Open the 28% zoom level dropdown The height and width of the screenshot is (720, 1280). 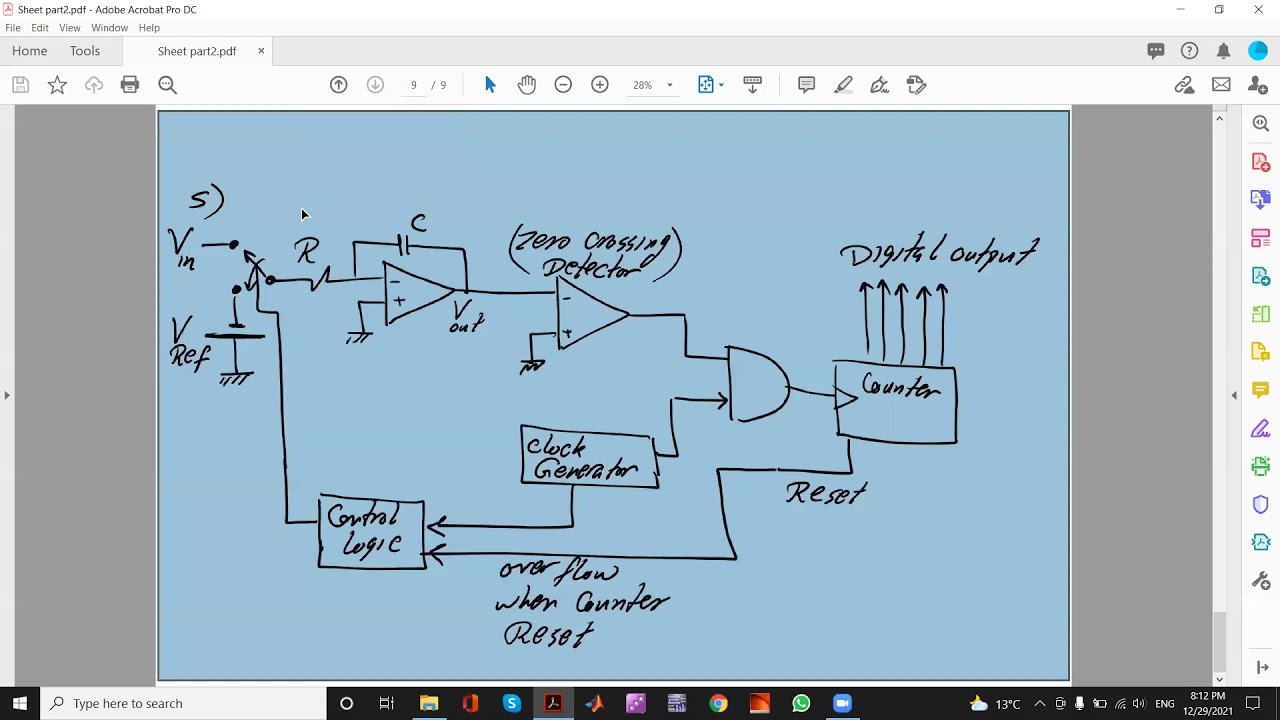coord(653,85)
